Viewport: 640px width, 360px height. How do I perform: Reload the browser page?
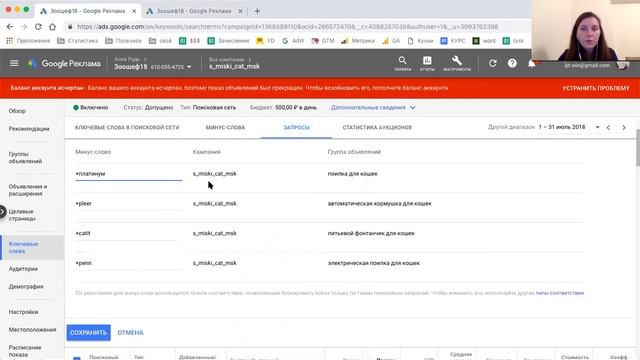(38, 27)
